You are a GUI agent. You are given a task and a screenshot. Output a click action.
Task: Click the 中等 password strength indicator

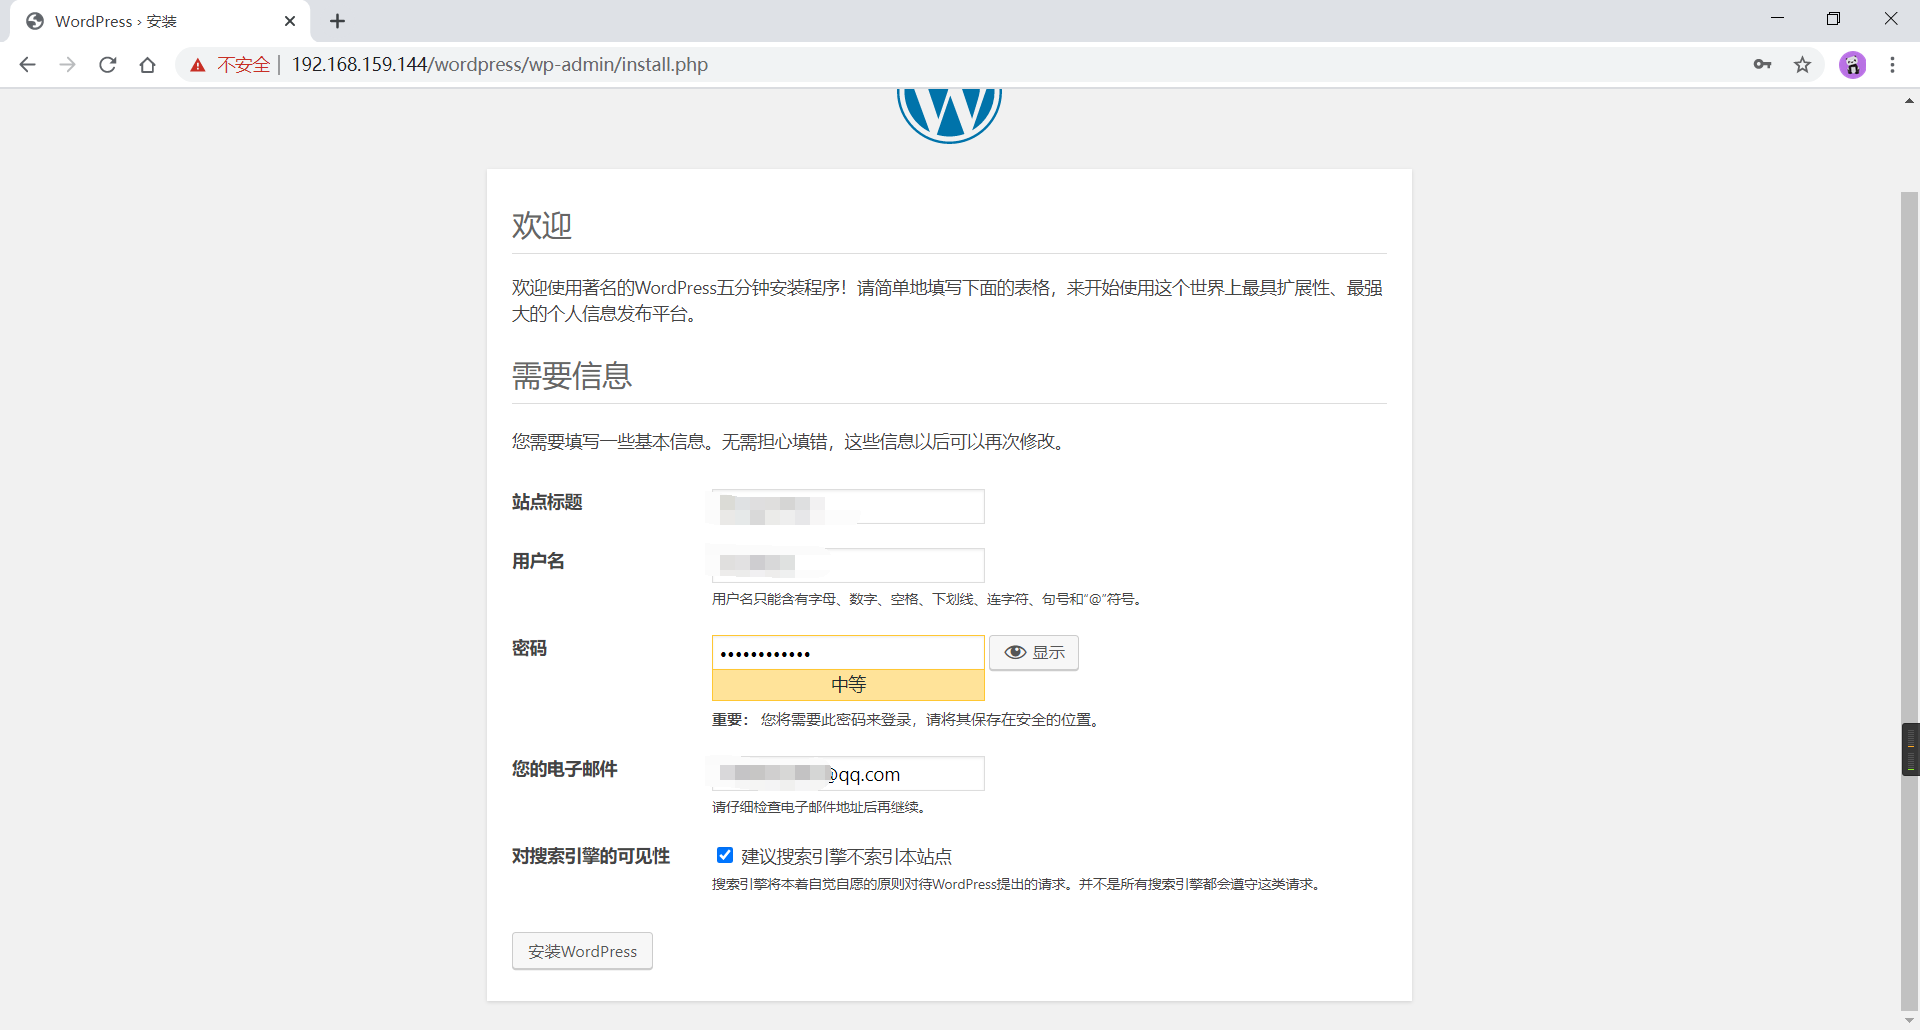(847, 684)
